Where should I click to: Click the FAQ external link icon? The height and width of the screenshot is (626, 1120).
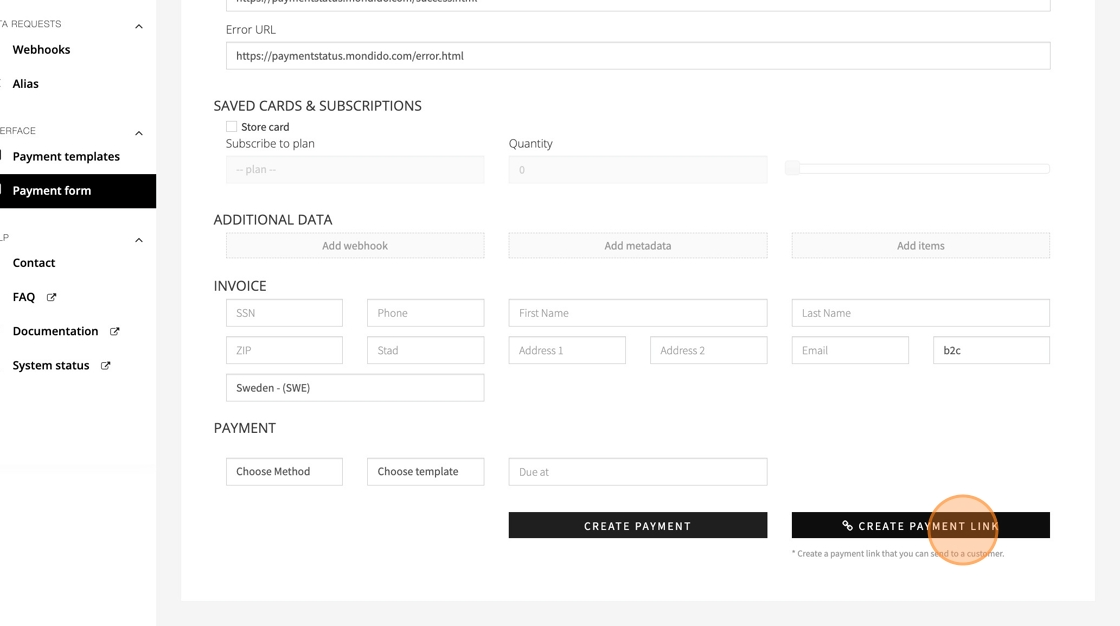[52, 297]
